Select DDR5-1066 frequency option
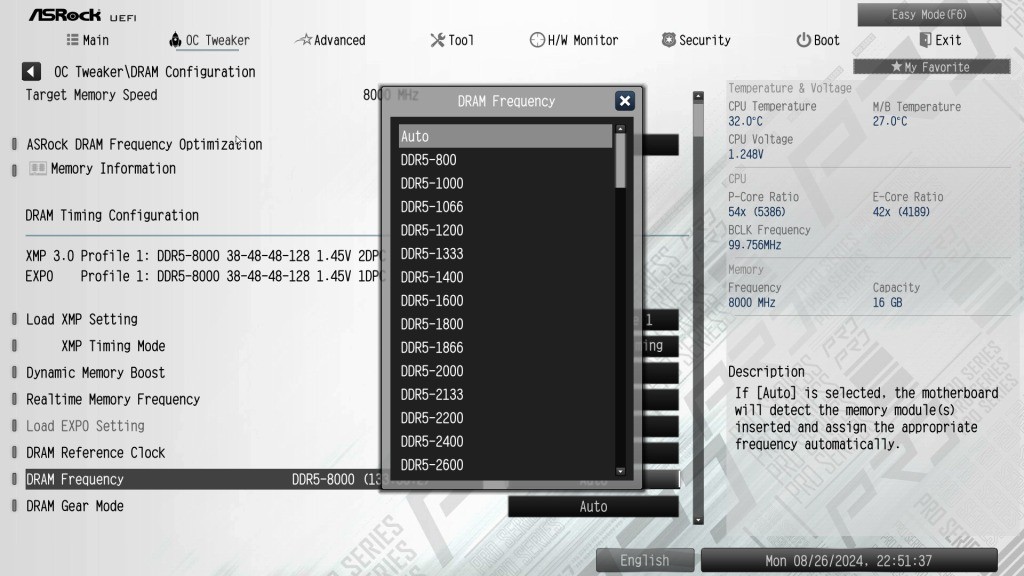Viewport: 1024px width, 576px height. pos(505,207)
